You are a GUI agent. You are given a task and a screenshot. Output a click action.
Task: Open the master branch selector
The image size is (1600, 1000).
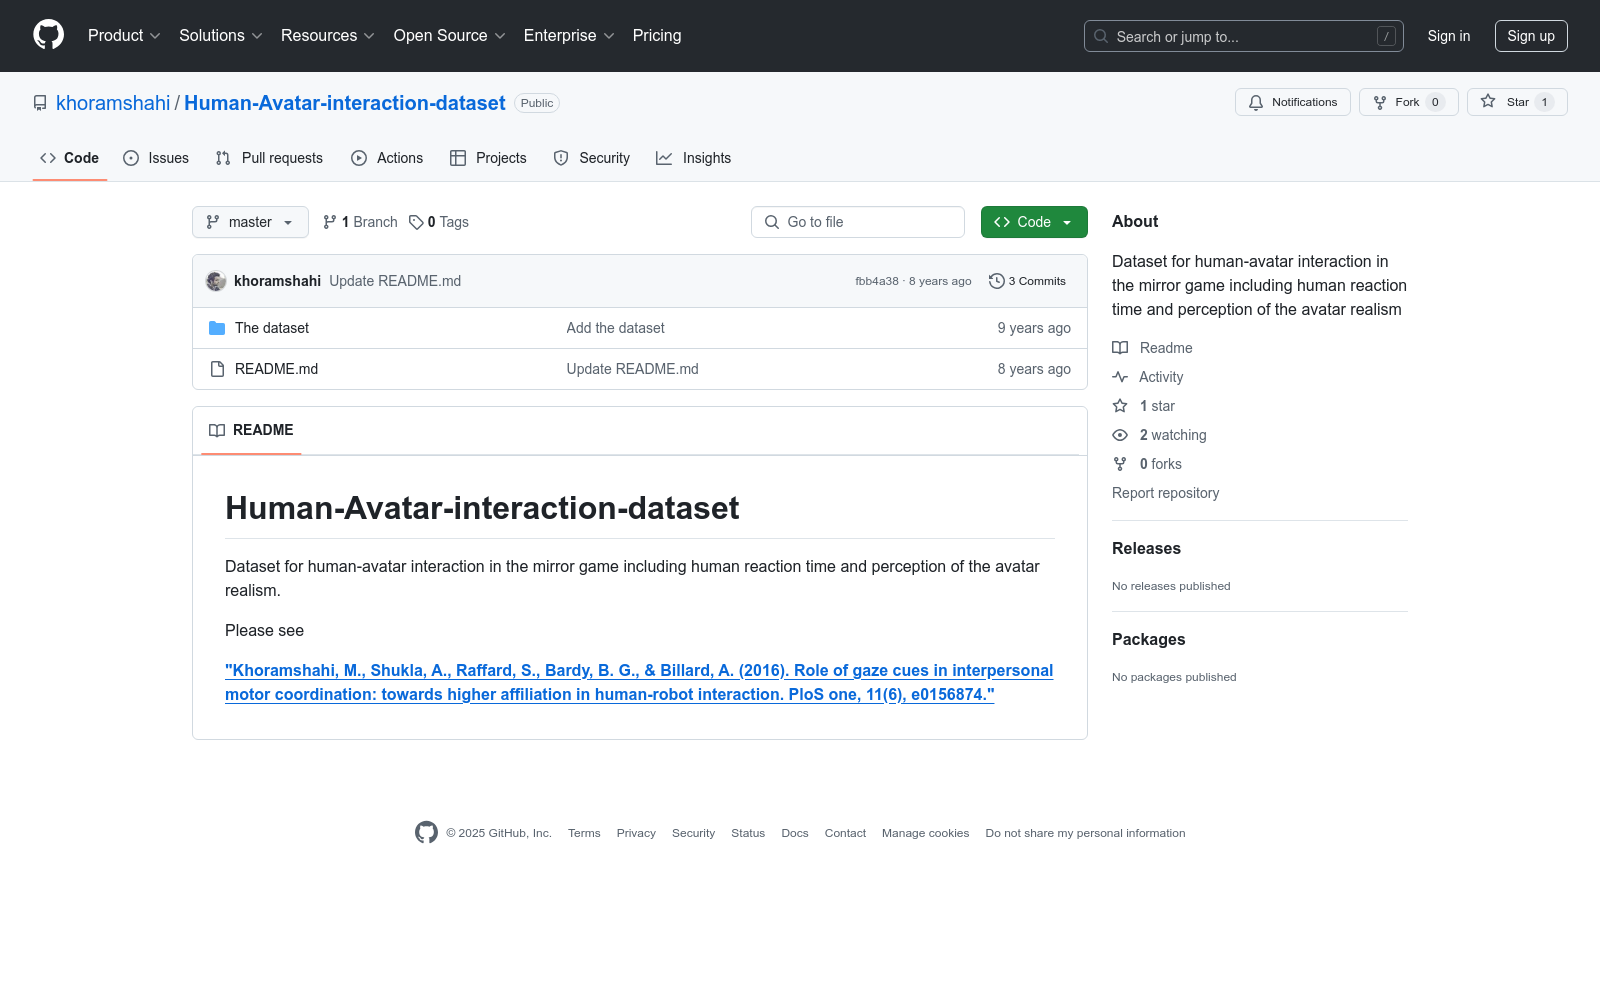coord(250,222)
